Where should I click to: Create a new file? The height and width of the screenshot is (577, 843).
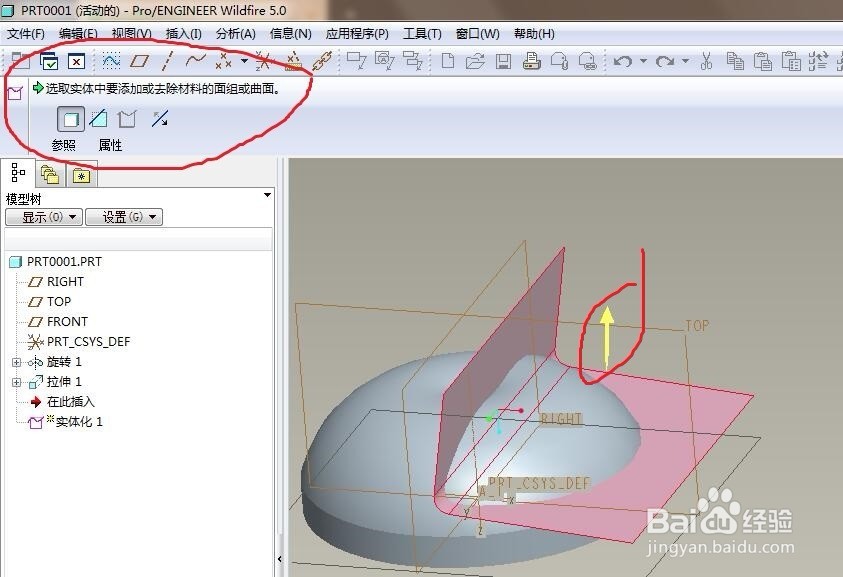tap(447, 61)
